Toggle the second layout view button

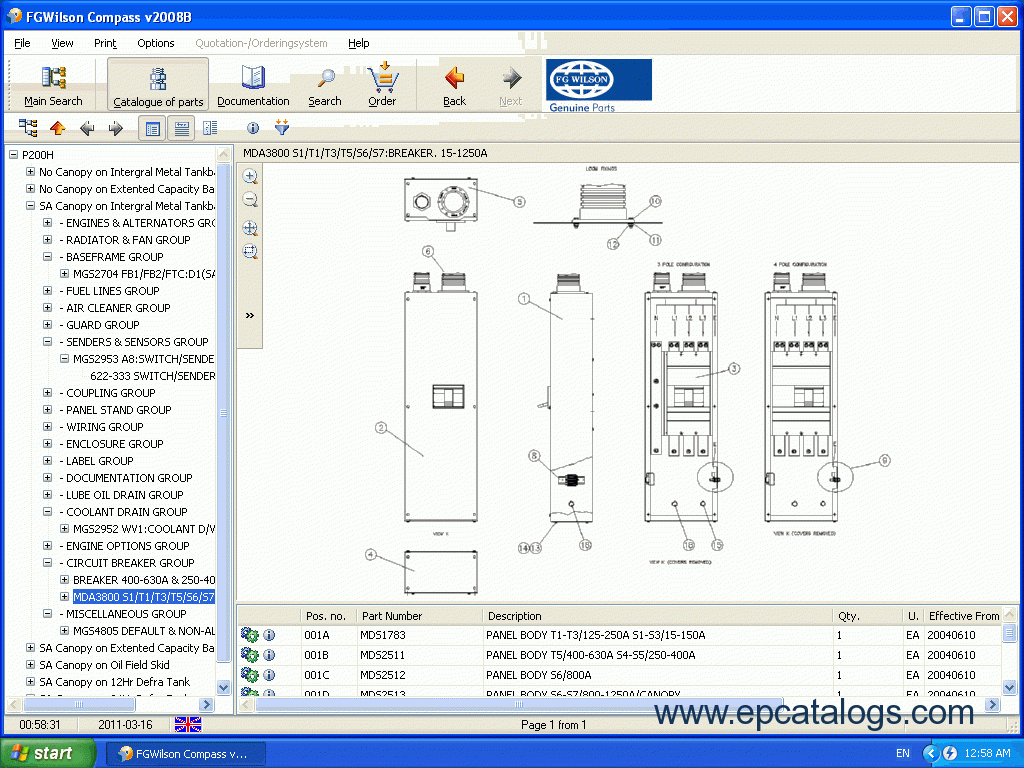[182, 128]
